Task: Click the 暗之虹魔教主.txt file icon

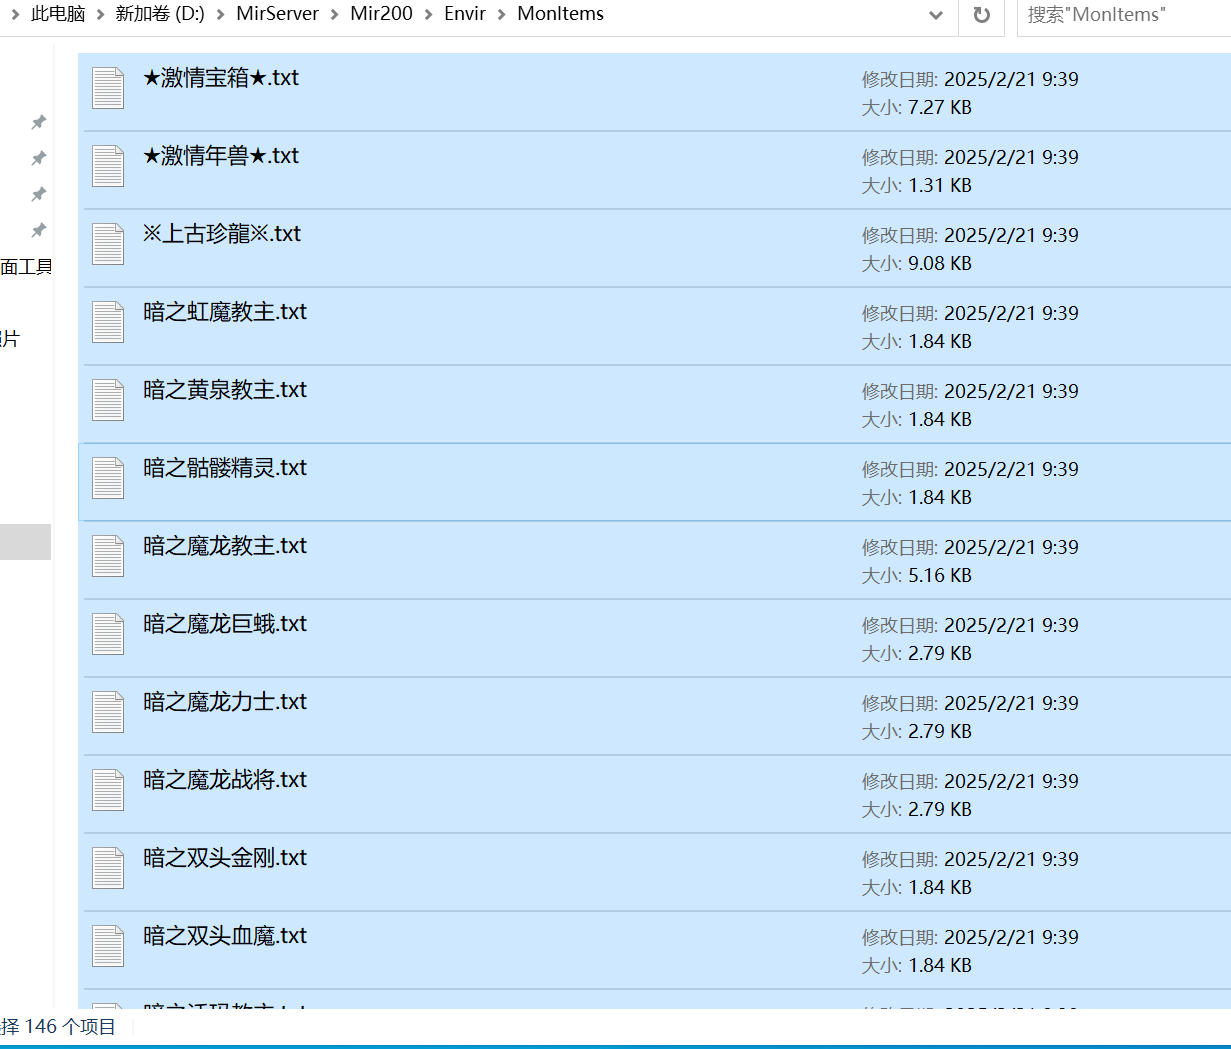Action: 108,322
